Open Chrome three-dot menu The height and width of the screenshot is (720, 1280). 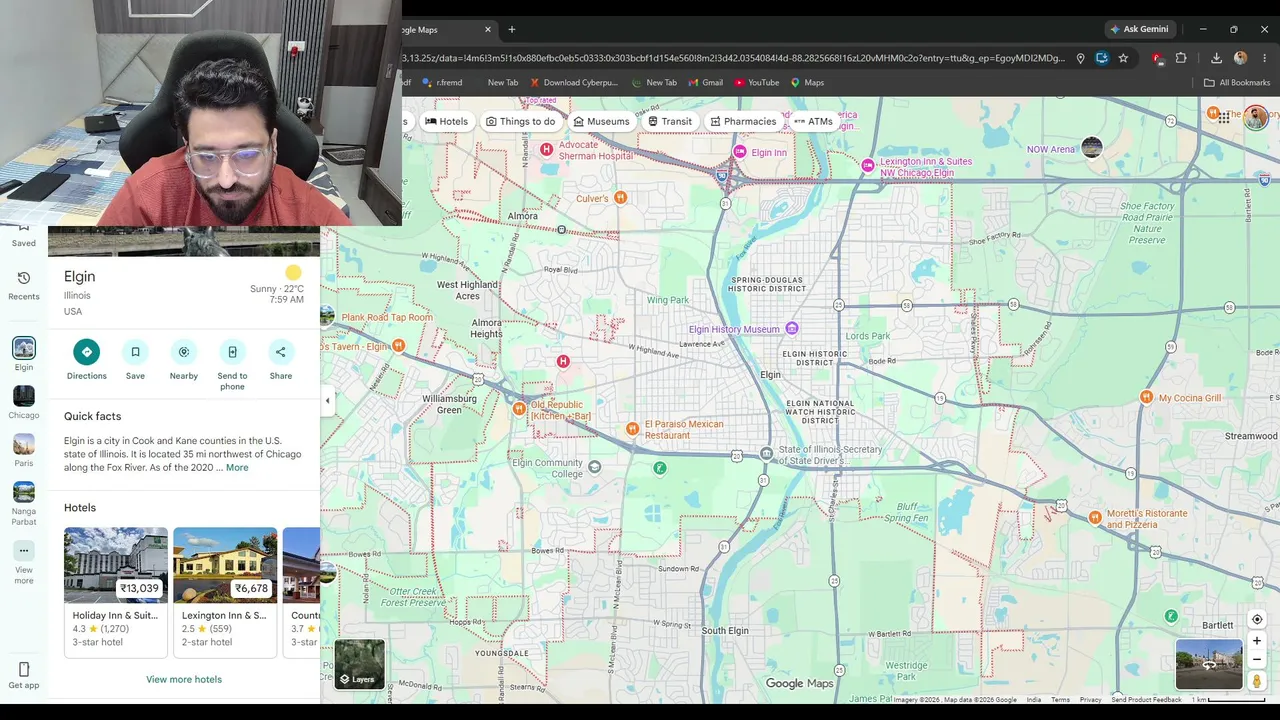coord(1264,58)
